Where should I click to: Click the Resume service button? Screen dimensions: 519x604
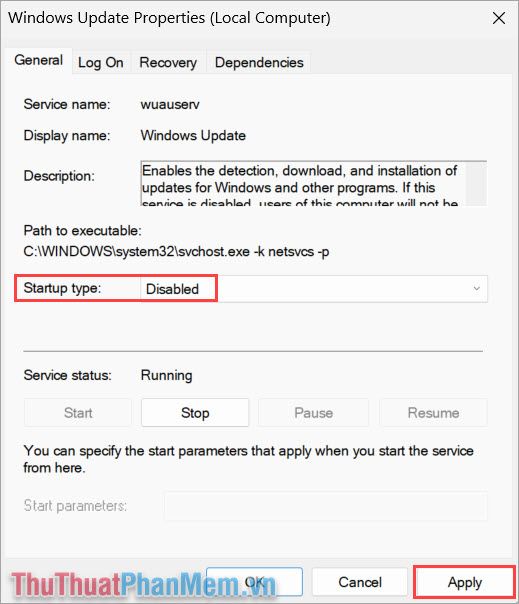pyautogui.click(x=433, y=413)
